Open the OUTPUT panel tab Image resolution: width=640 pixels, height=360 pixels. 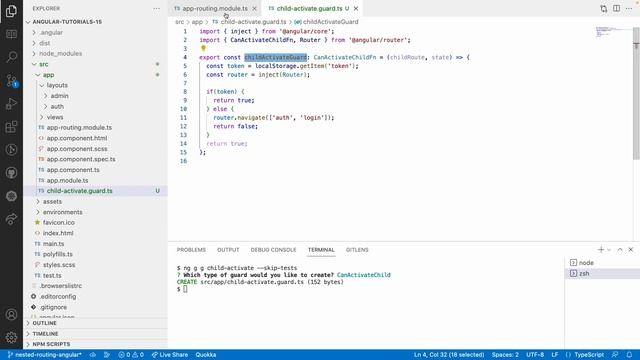(x=228, y=250)
